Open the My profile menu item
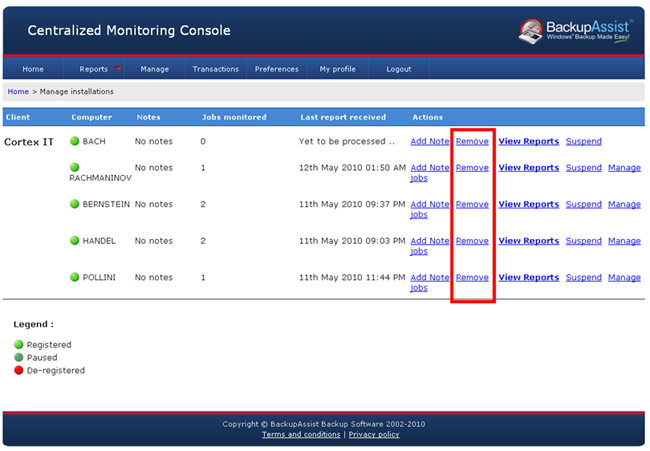This screenshot has height=451, width=650. click(x=337, y=69)
